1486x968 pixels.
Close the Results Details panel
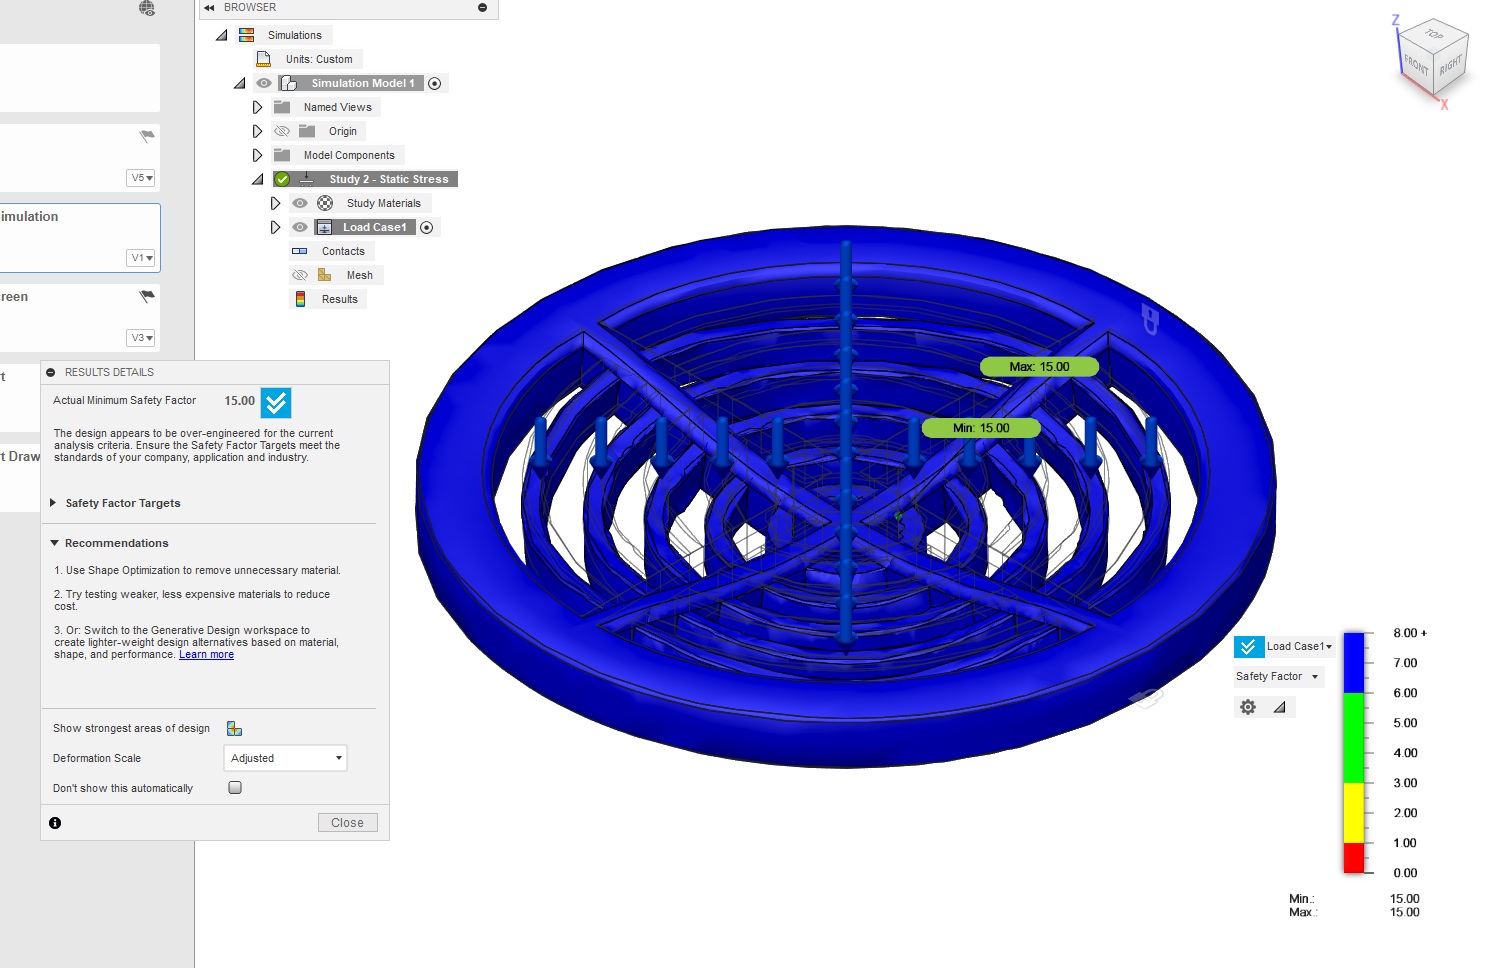[348, 823]
